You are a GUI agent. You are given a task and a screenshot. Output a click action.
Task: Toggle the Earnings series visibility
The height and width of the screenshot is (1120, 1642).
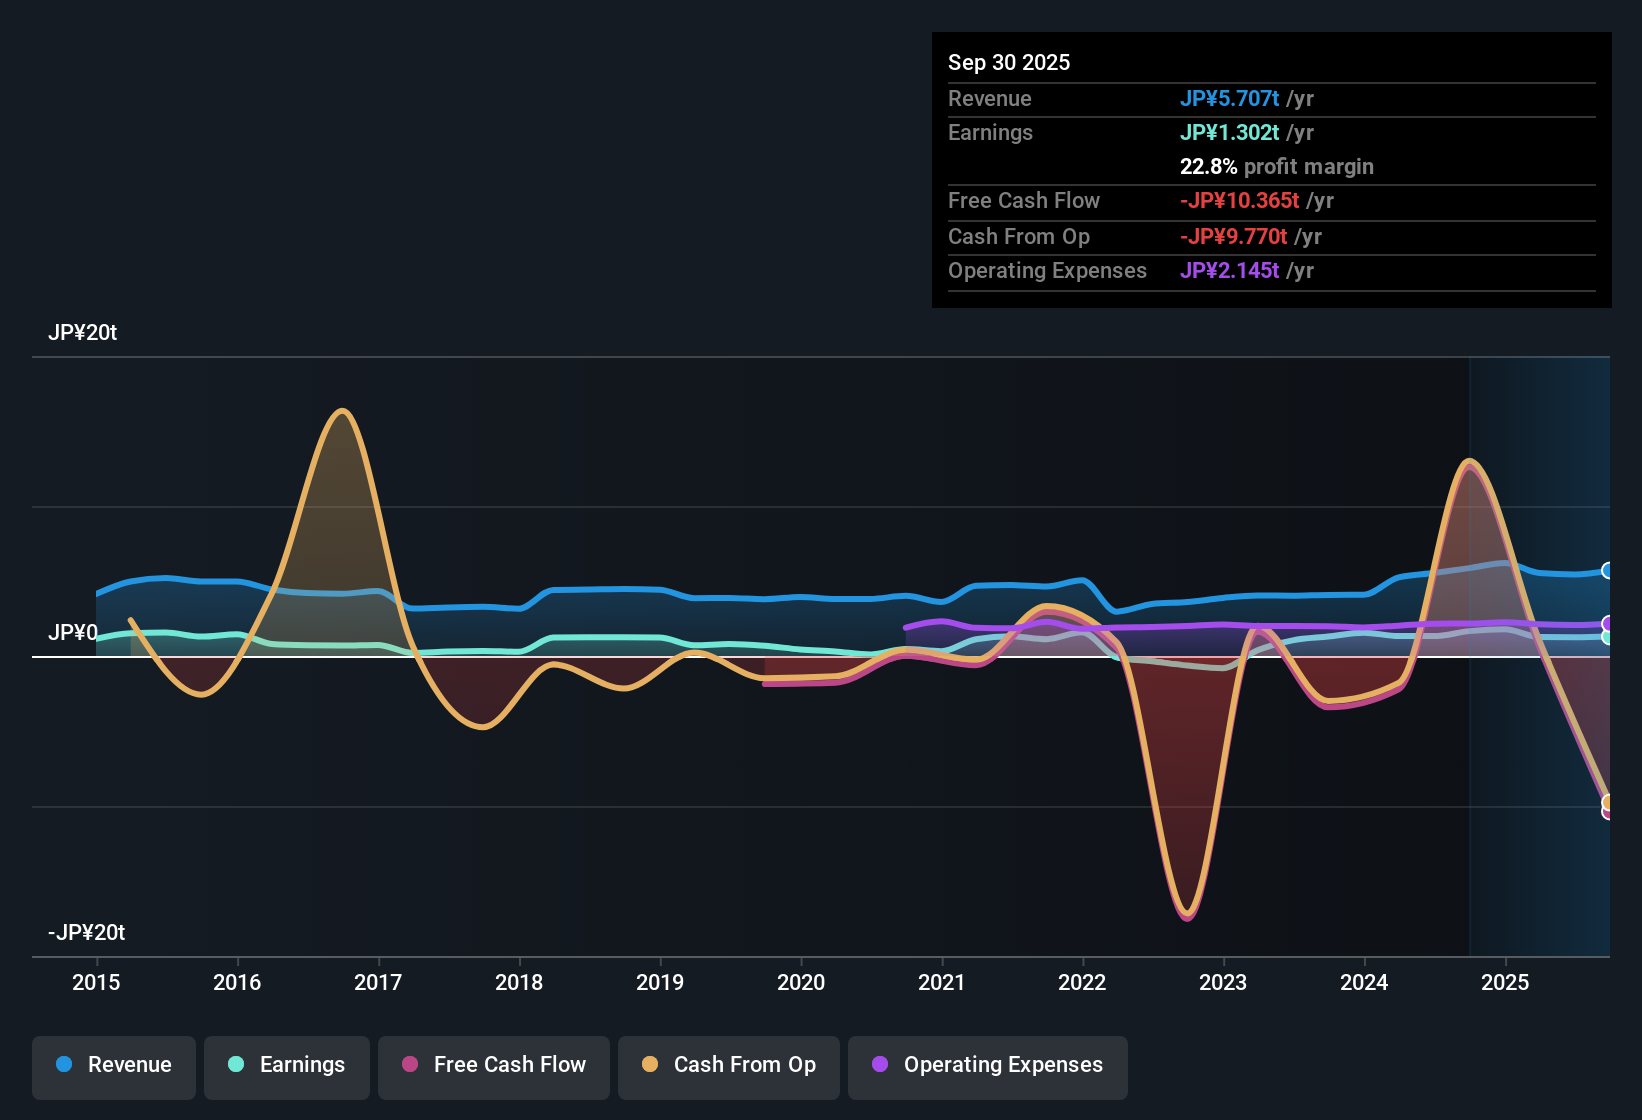tap(287, 1066)
